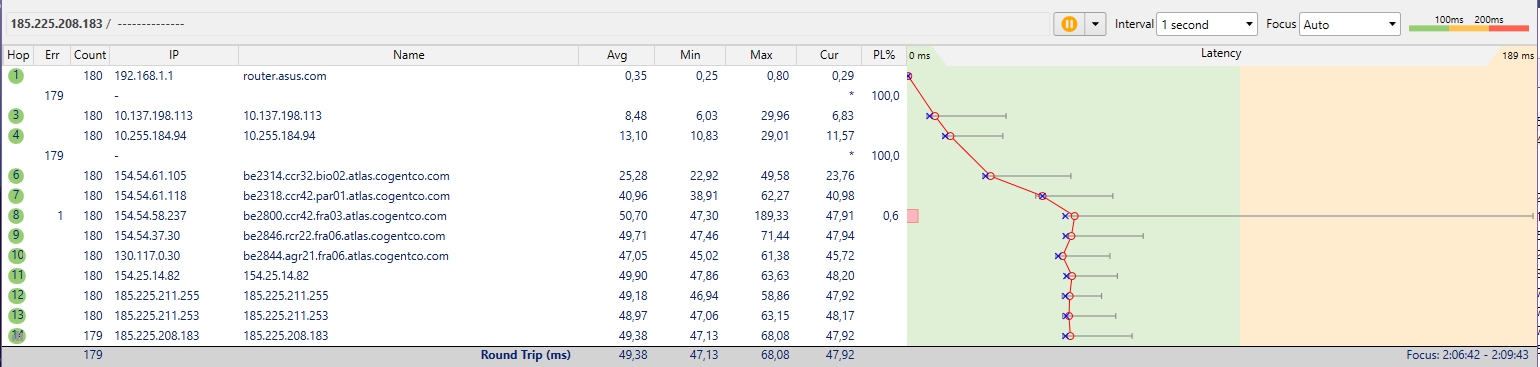This screenshot has height=367, width=1540.
Task: Click the IP cell 185.225.211.255
Action: coord(157,296)
